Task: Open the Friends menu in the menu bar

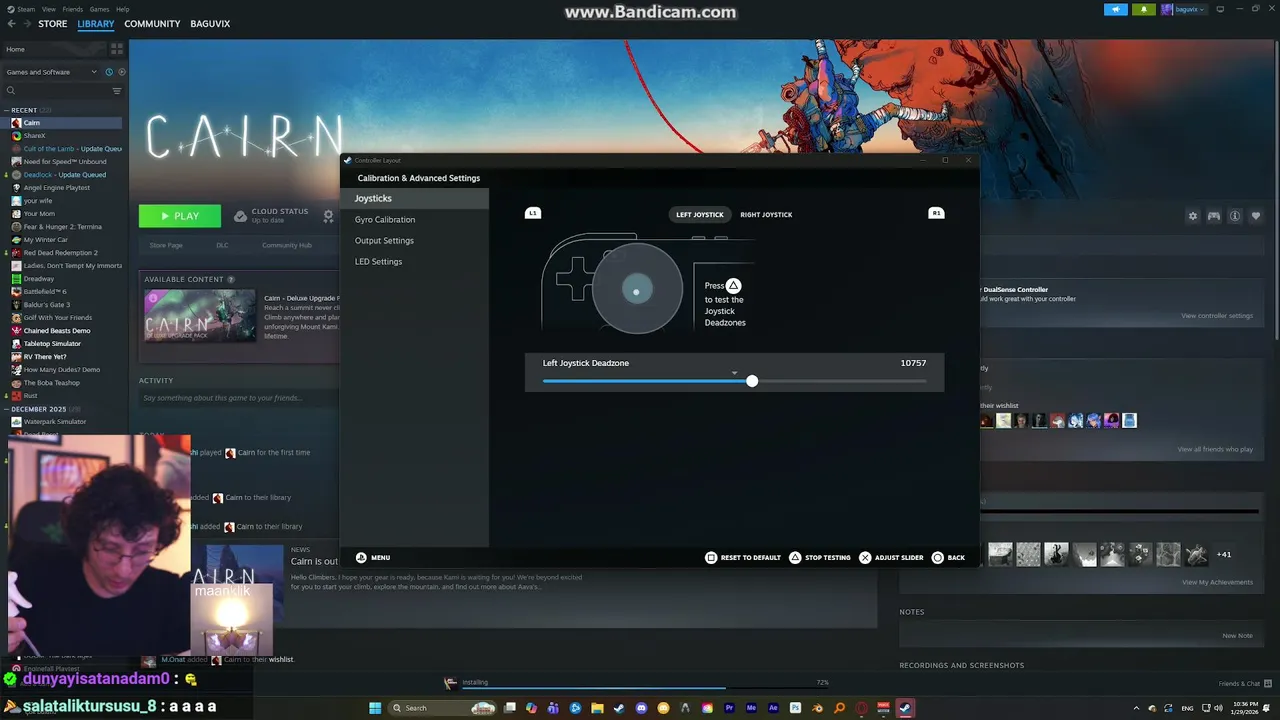Action: (x=73, y=9)
